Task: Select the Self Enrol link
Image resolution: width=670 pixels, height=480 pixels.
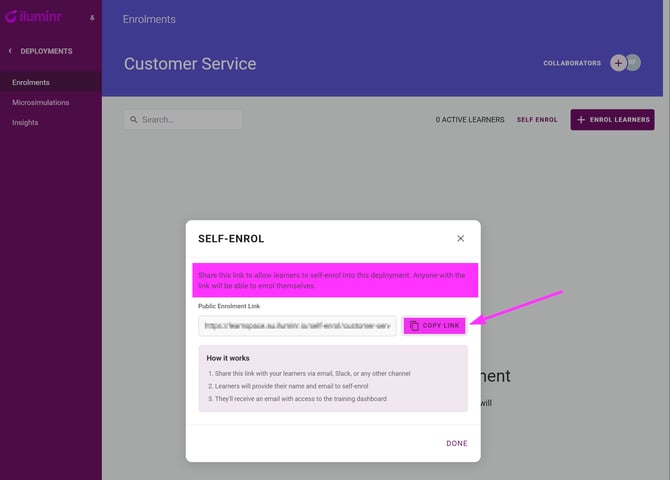Action: (537, 120)
